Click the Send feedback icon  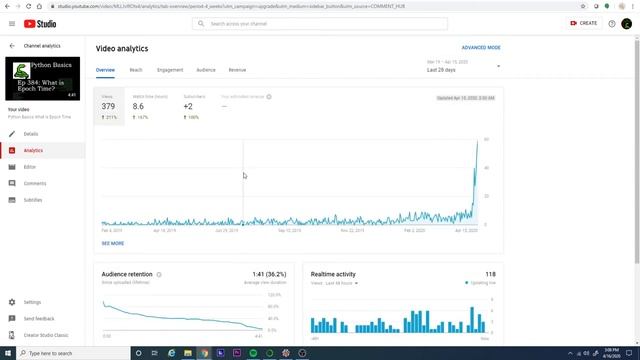click(x=12, y=318)
